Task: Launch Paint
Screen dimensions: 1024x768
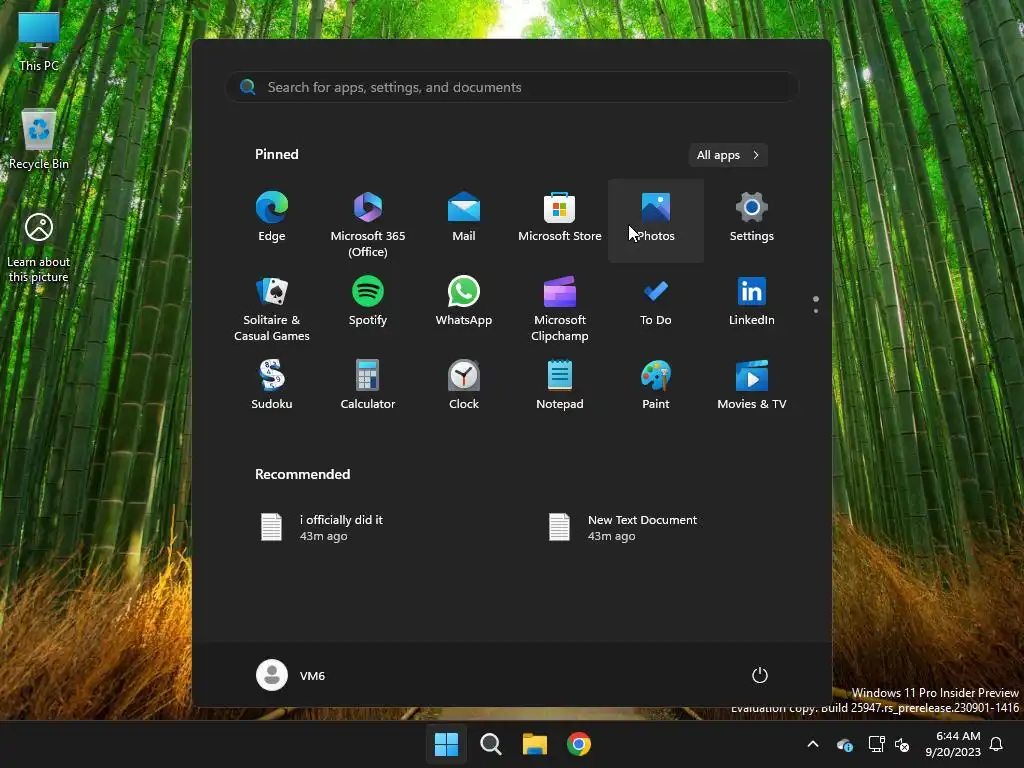Action: click(x=656, y=387)
